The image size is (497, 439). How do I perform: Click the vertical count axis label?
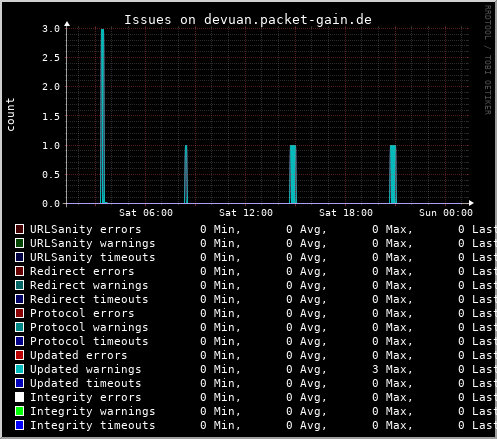click(10, 114)
